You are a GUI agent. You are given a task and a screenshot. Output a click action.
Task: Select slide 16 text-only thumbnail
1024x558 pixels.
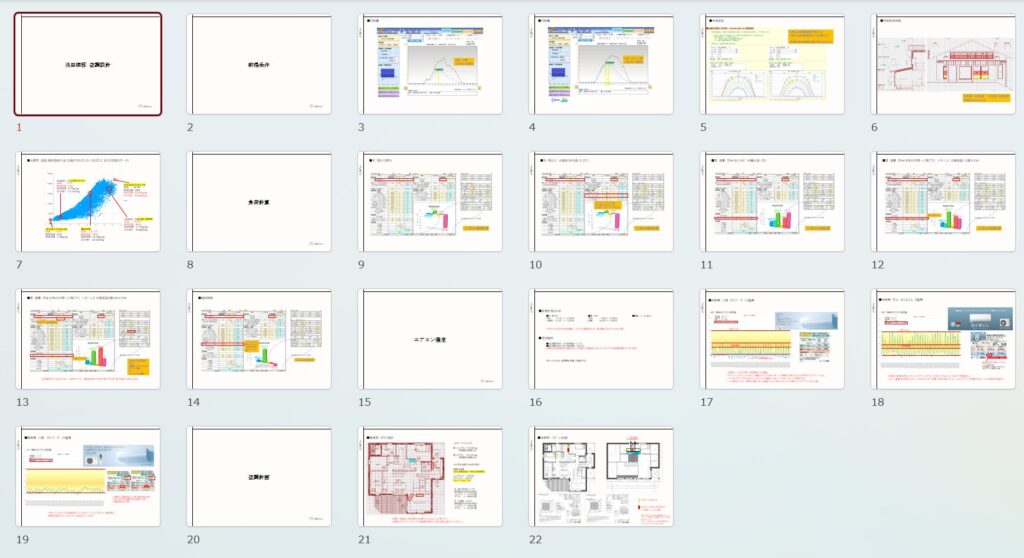pyautogui.click(x=602, y=340)
